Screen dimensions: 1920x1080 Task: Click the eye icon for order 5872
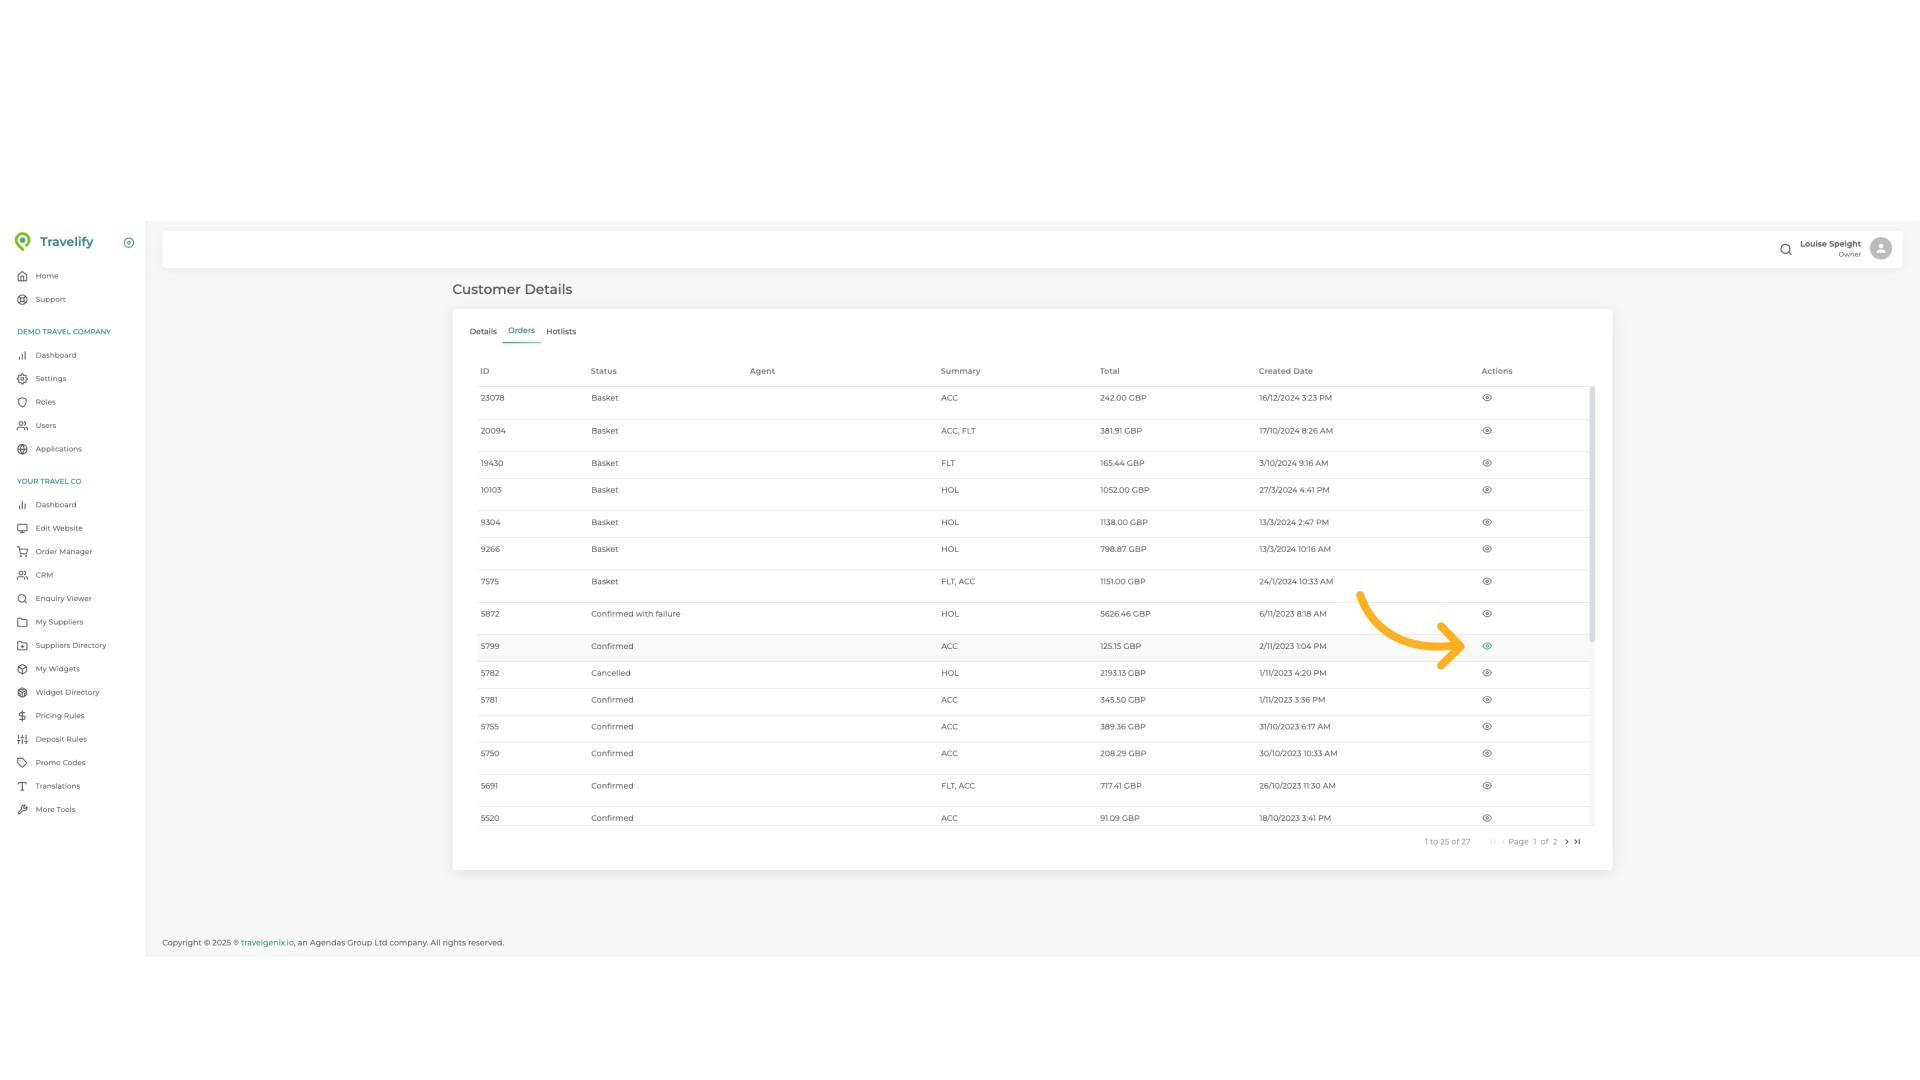(1486, 614)
